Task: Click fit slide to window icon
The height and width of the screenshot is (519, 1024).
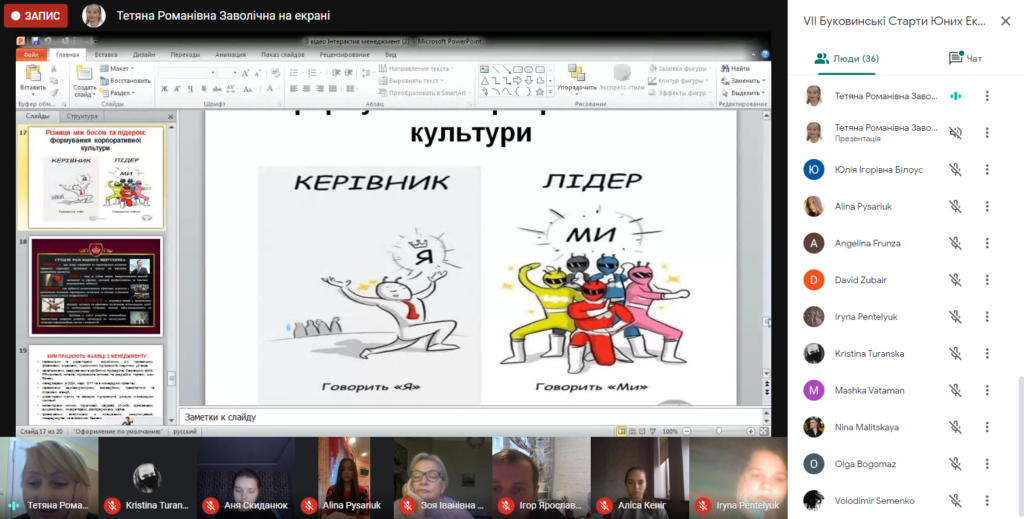Action: [763, 432]
